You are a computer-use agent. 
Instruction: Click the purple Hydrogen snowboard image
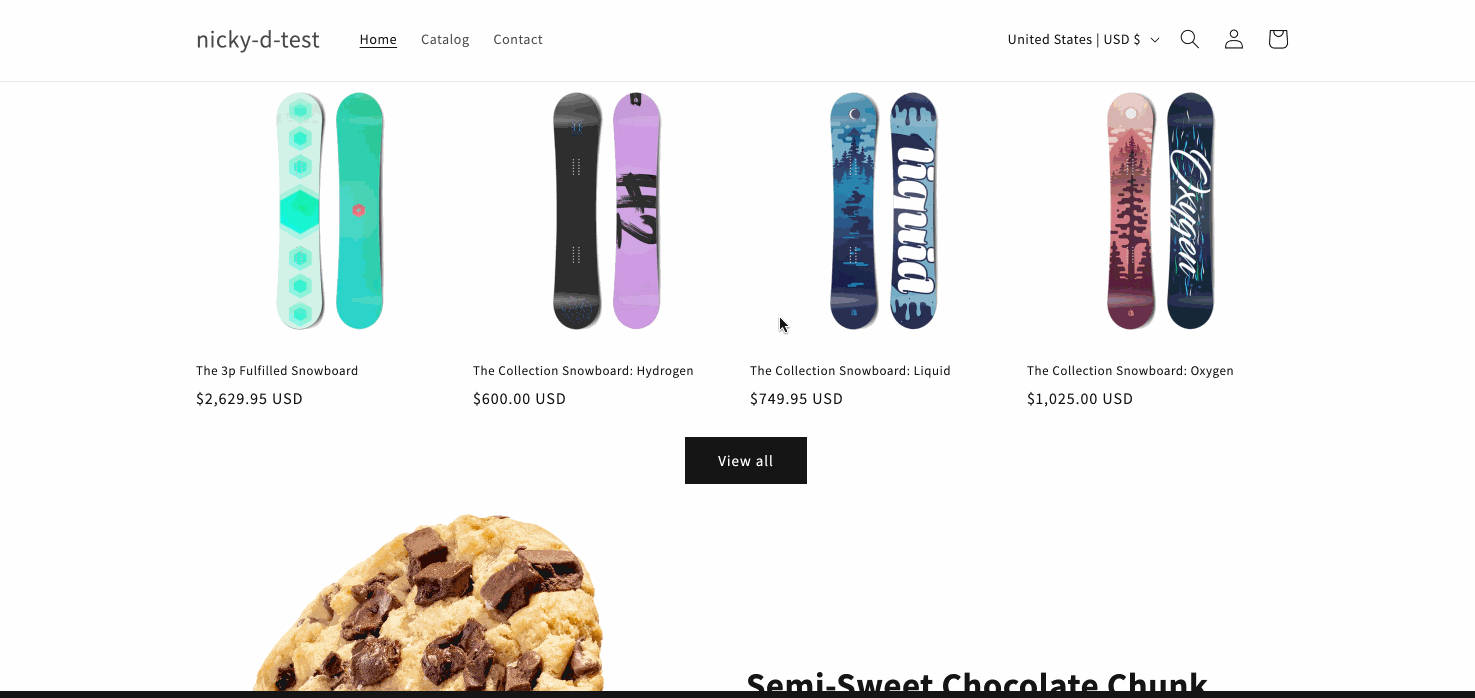[x=607, y=211]
